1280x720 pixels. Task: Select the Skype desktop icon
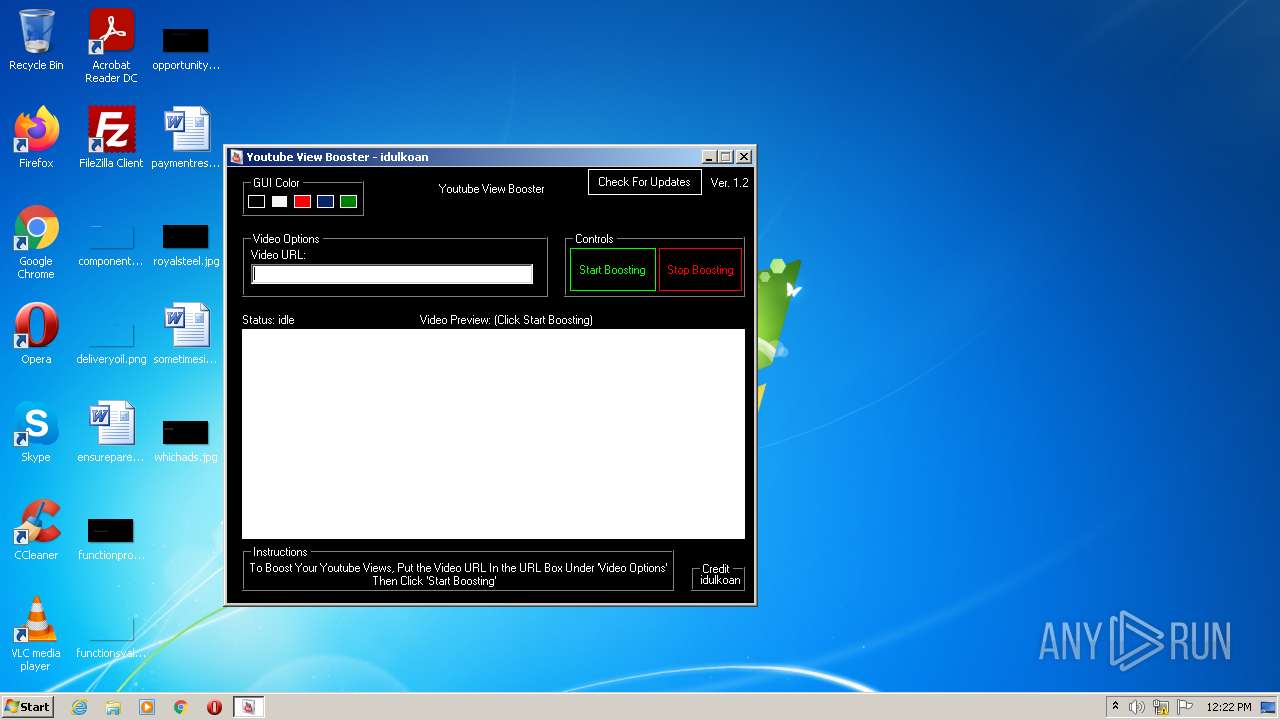click(36, 432)
